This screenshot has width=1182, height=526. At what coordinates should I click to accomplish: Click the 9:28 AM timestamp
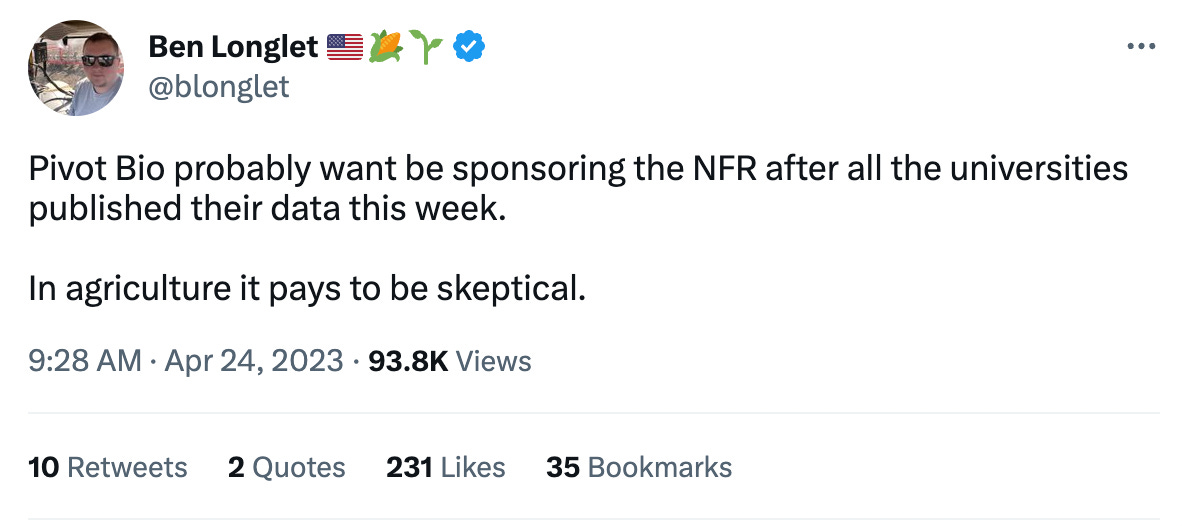pyautogui.click(x=85, y=360)
